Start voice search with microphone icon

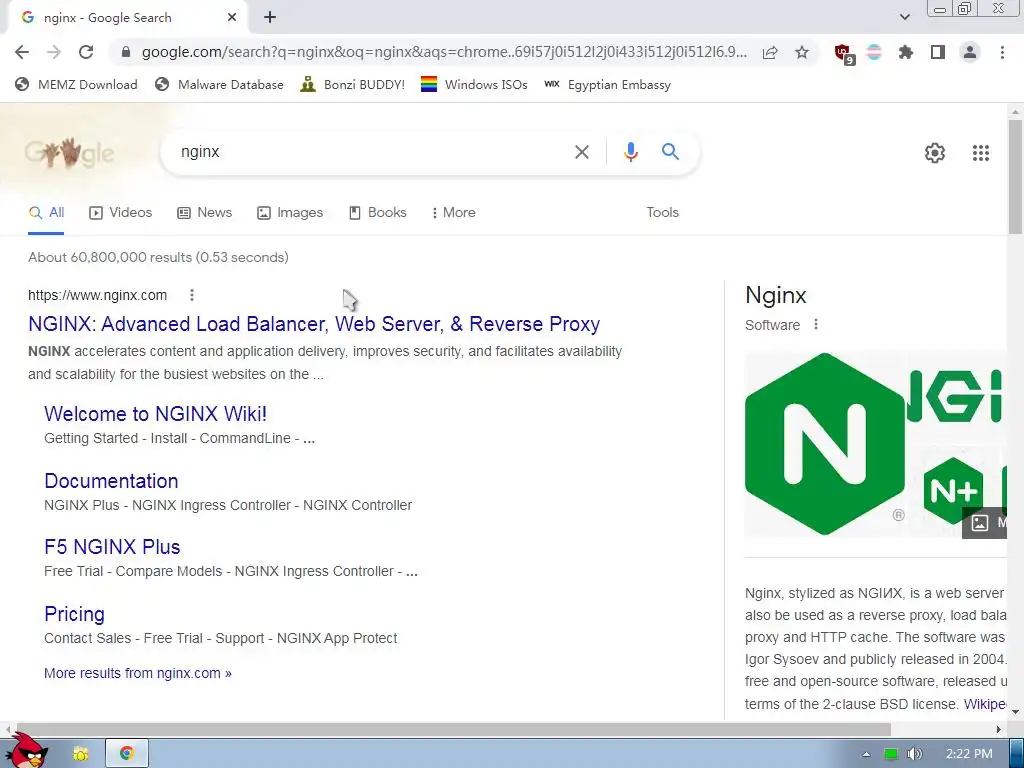pyautogui.click(x=630, y=152)
